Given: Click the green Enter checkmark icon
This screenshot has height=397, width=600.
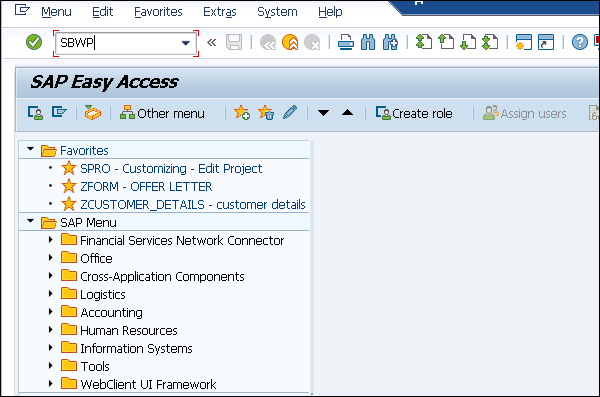Looking at the screenshot, I should pyautogui.click(x=34, y=42).
